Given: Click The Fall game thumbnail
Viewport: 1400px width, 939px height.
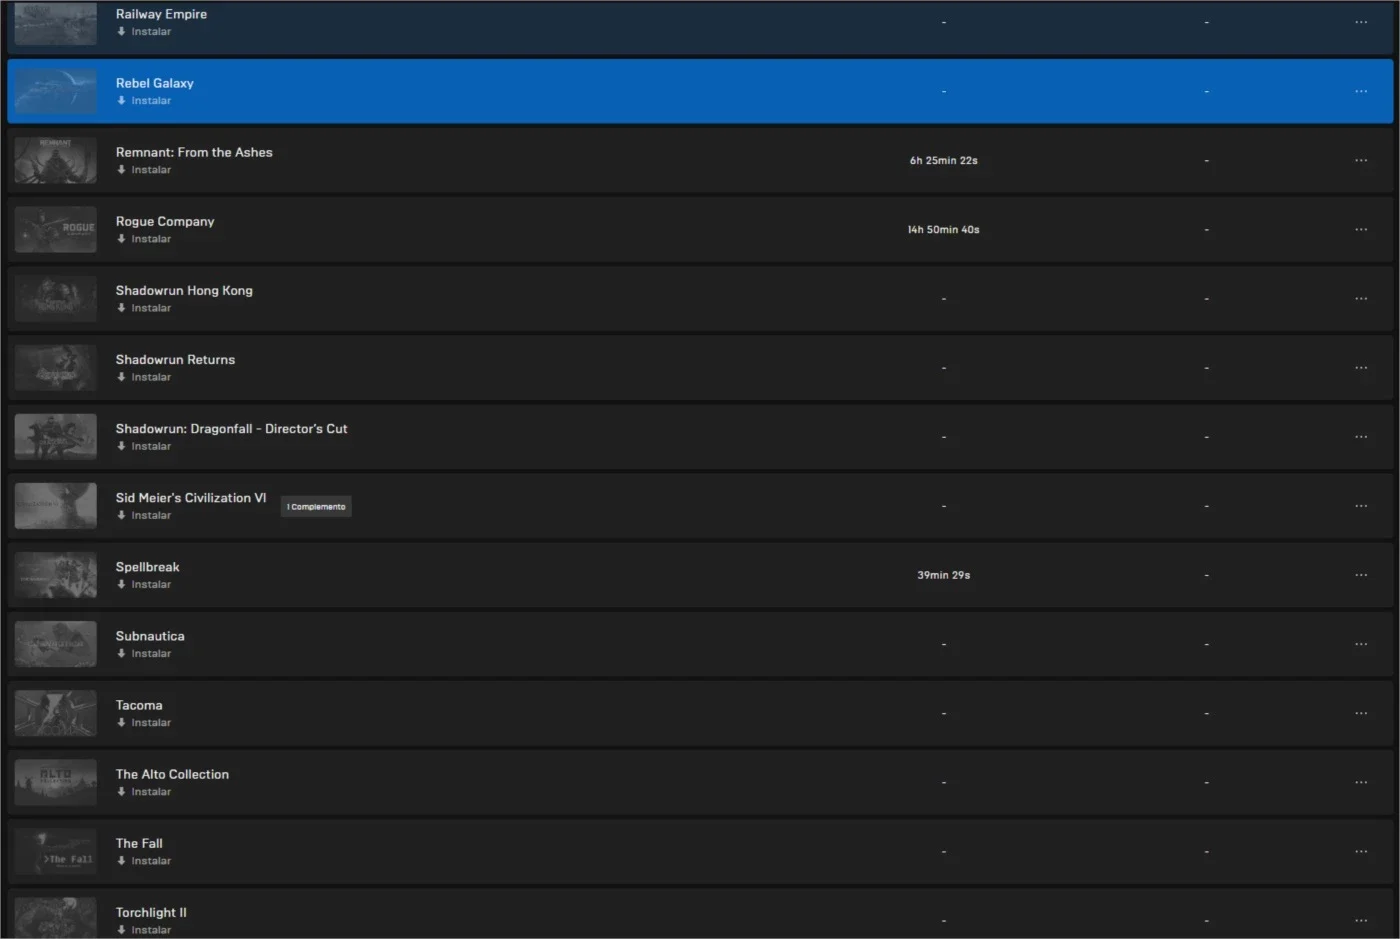Looking at the screenshot, I should [x=56, y=851].
